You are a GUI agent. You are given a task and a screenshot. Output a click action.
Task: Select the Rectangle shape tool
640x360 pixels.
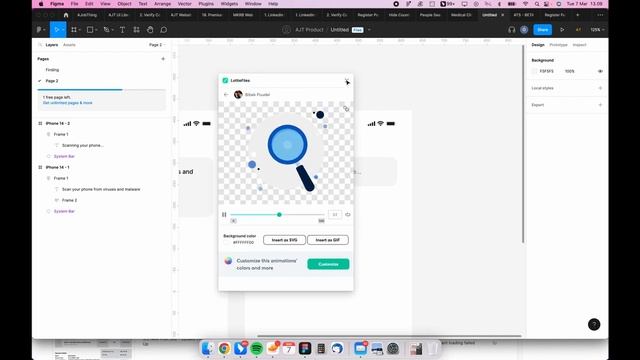coord(90,30)
